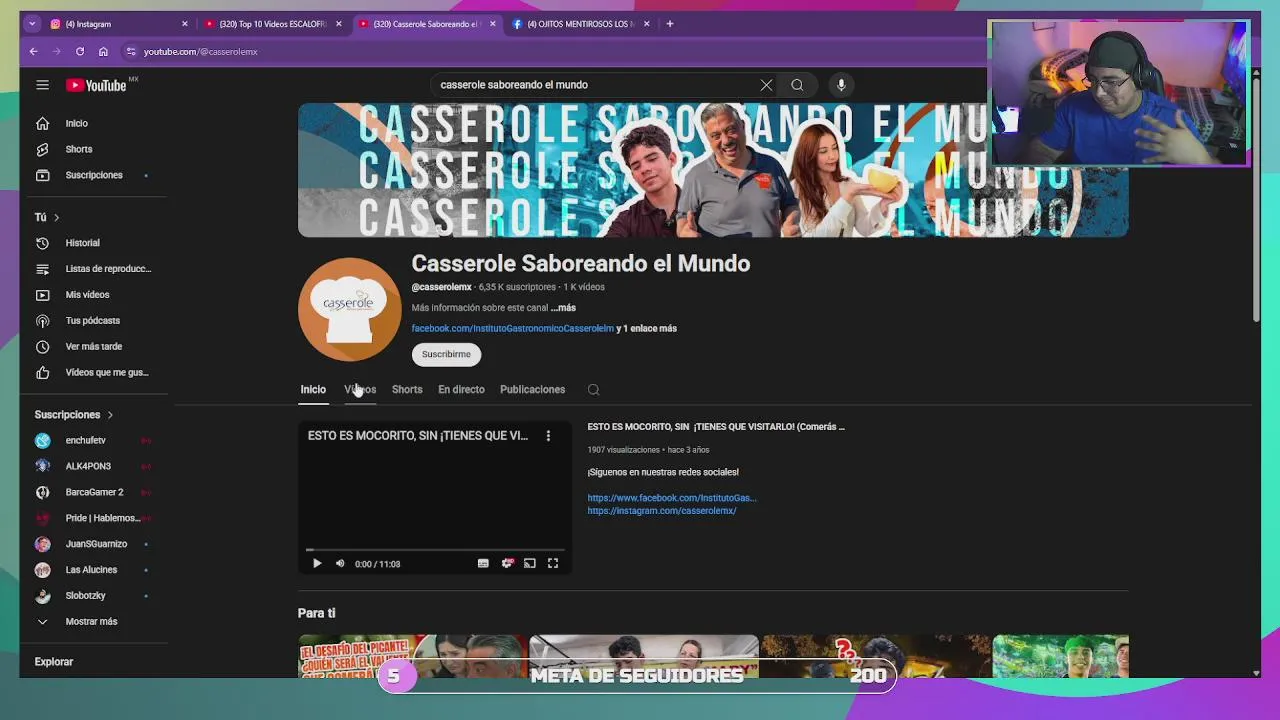Expand the Tú section chevron
Viewport: 1280px width, 720px height.
tap(56, 217)
